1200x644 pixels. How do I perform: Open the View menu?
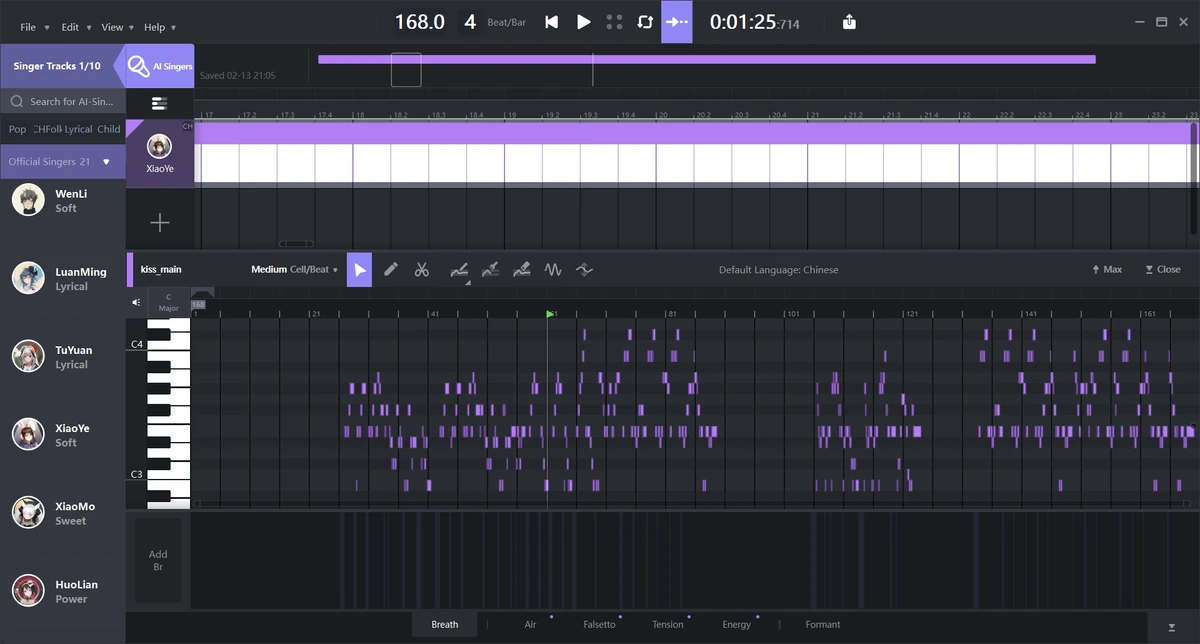tap(113, 27)
